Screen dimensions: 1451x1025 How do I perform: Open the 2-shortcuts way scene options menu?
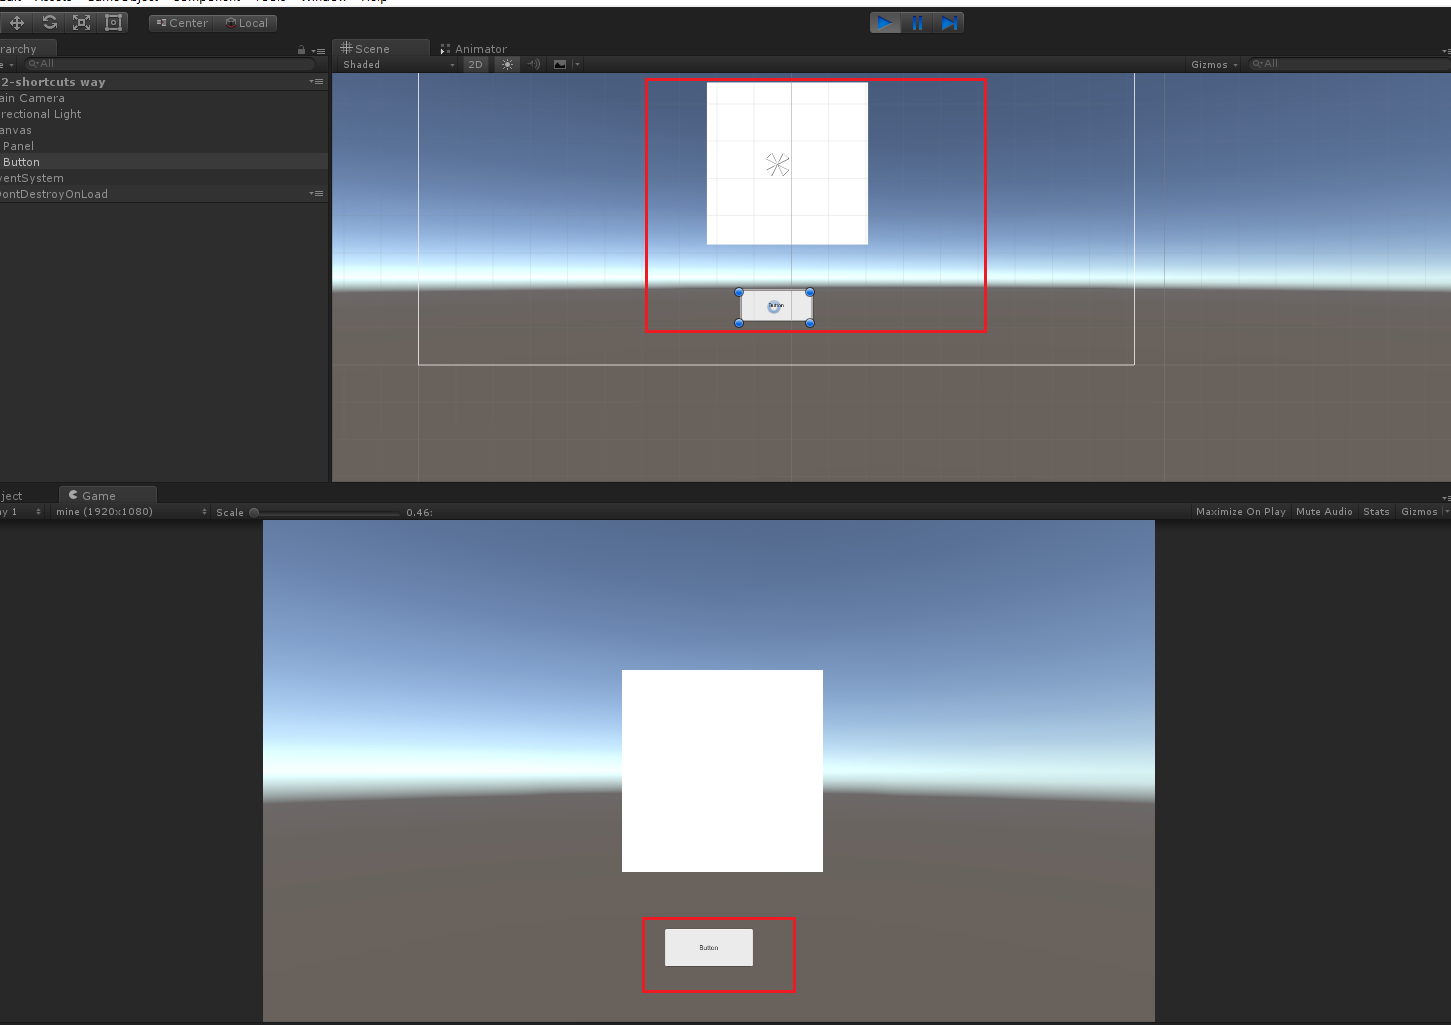[x=316, y=82]
